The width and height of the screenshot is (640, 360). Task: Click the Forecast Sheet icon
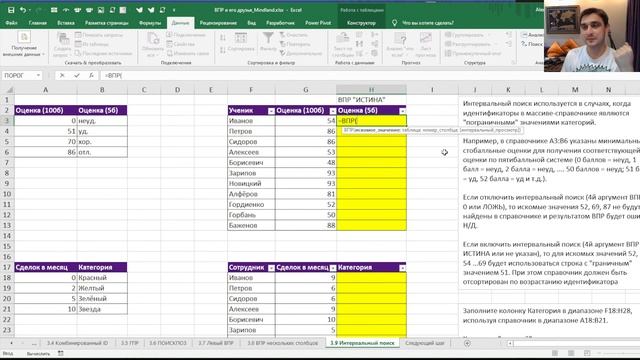click(x=425, y=39)
